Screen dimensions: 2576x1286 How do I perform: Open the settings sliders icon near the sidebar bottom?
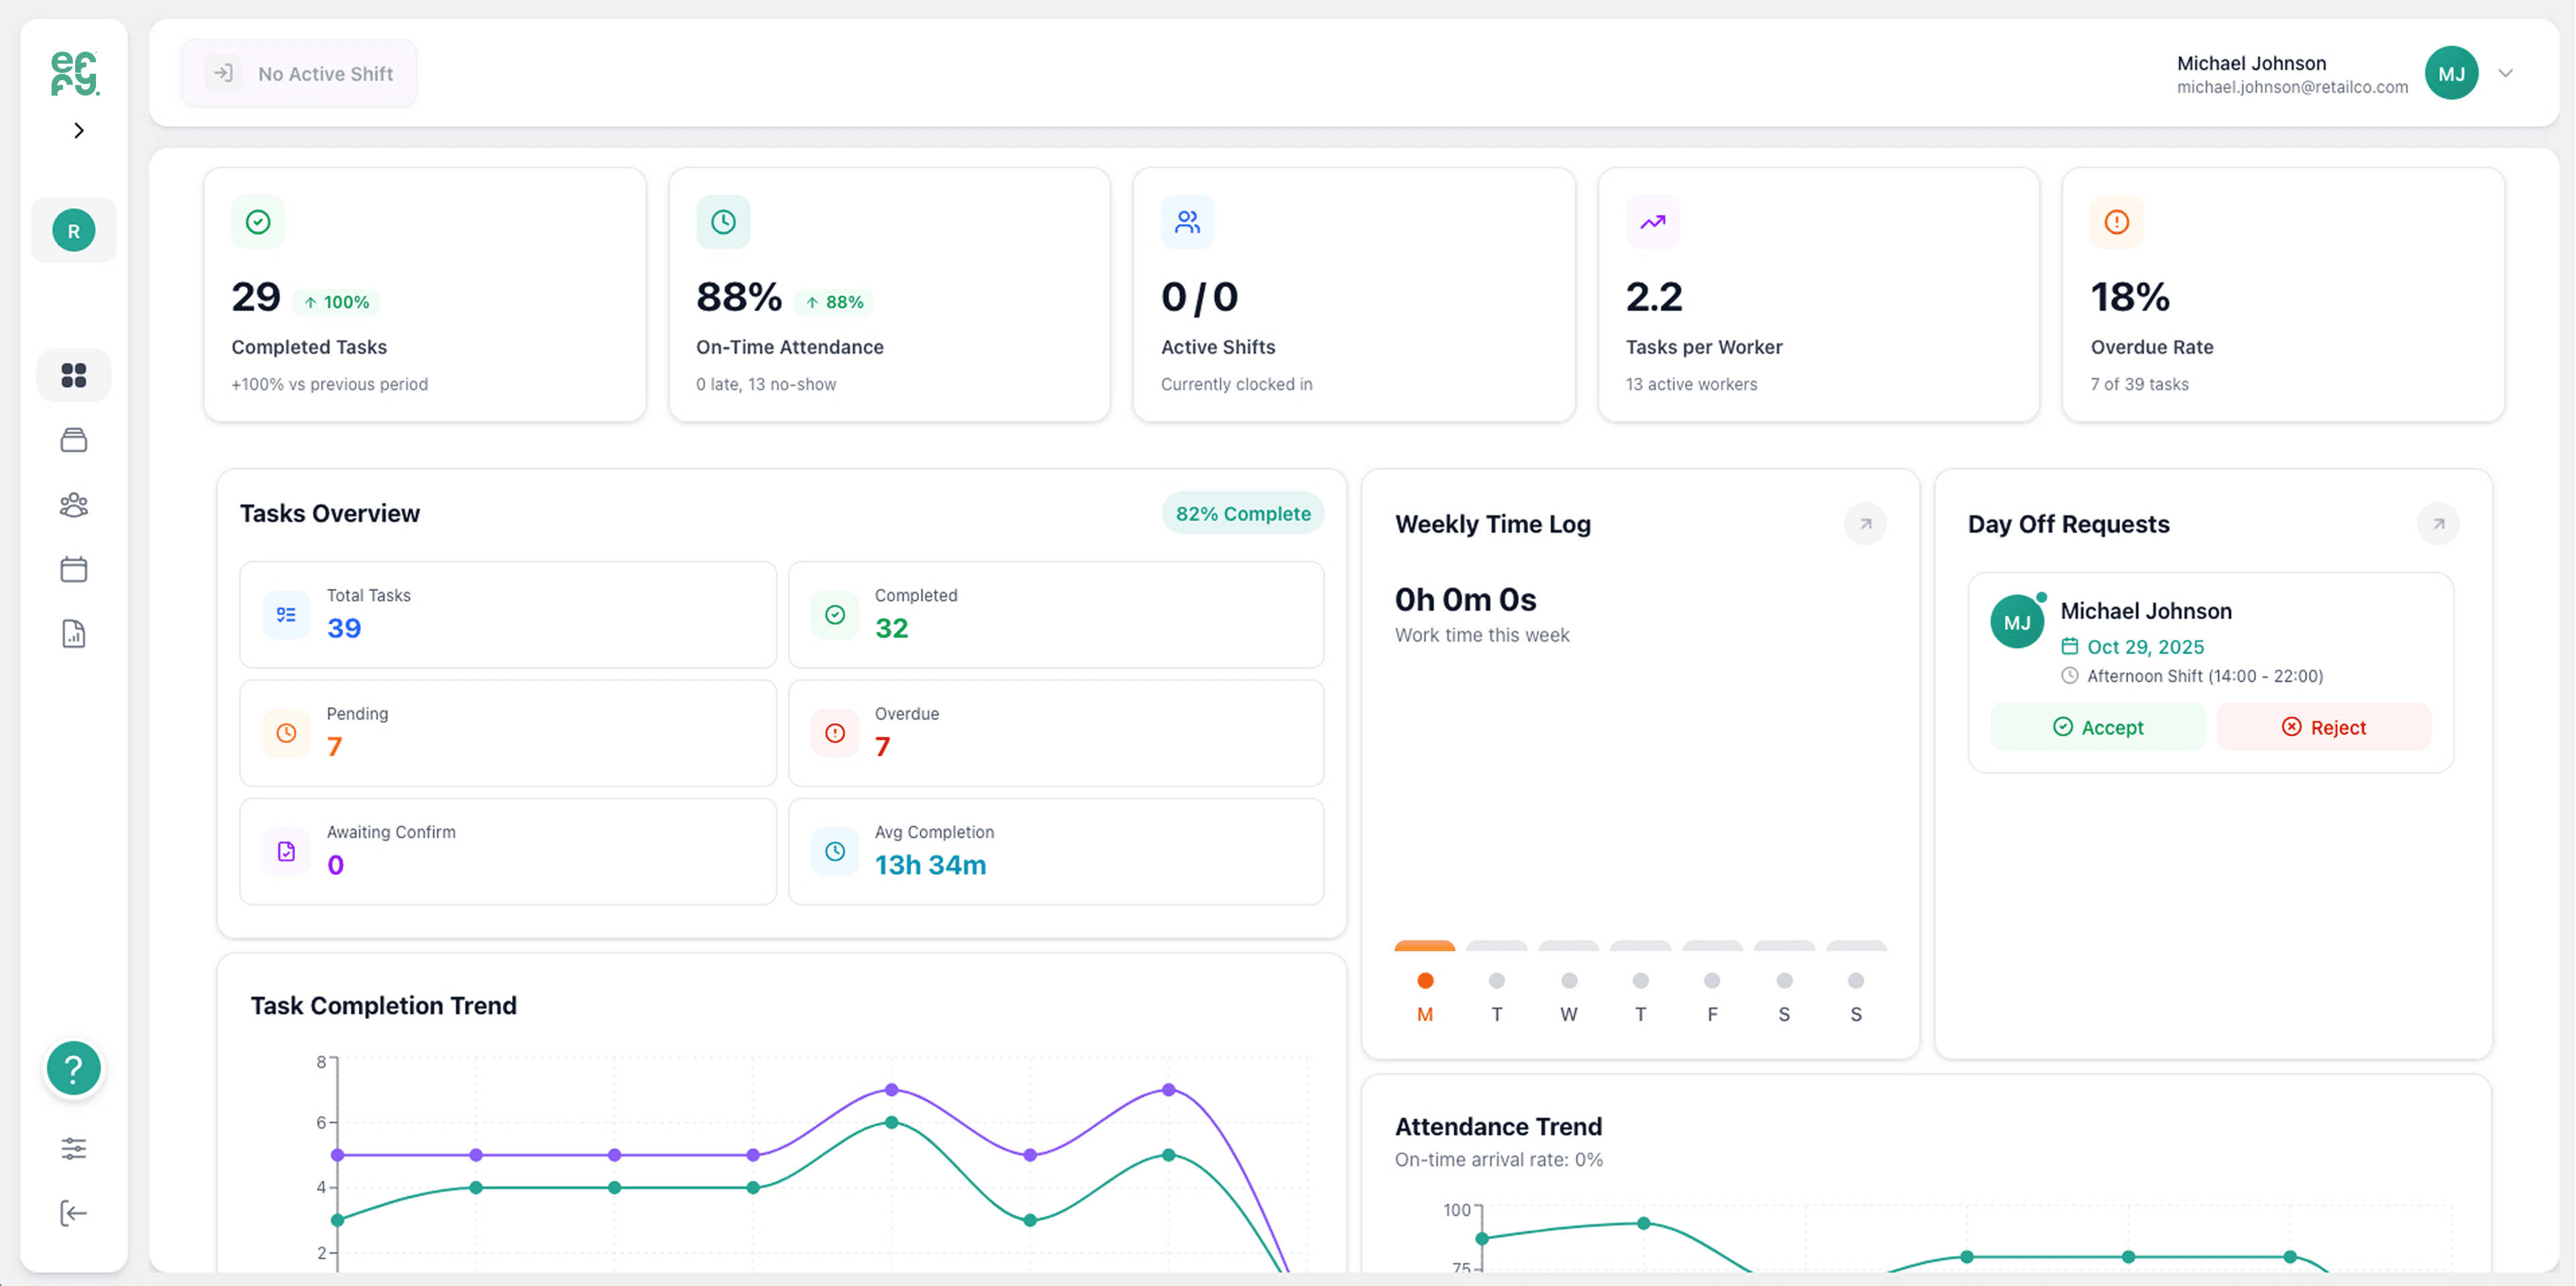pos(73,1148)
